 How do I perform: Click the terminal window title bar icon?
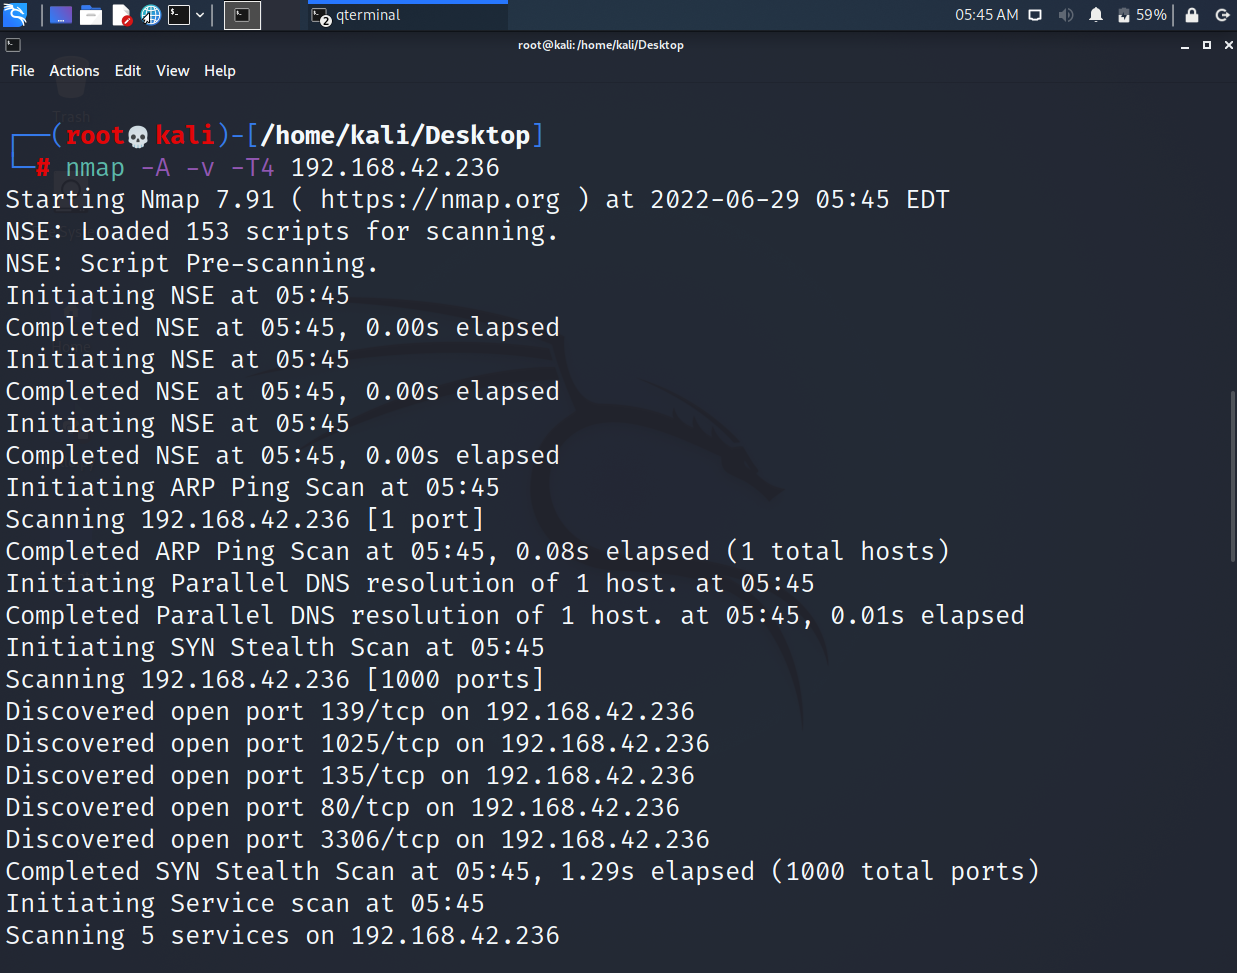tap(13, 45)
